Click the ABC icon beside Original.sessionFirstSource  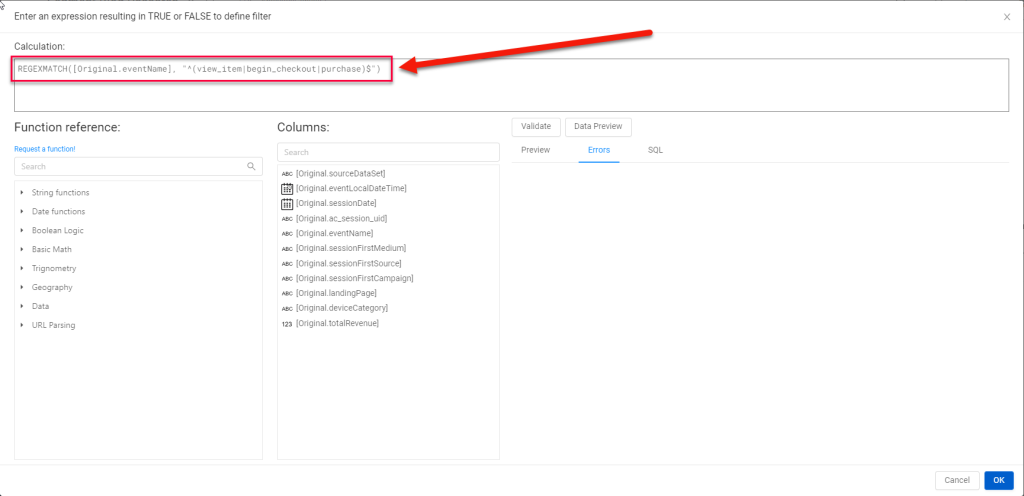(287, 264)
